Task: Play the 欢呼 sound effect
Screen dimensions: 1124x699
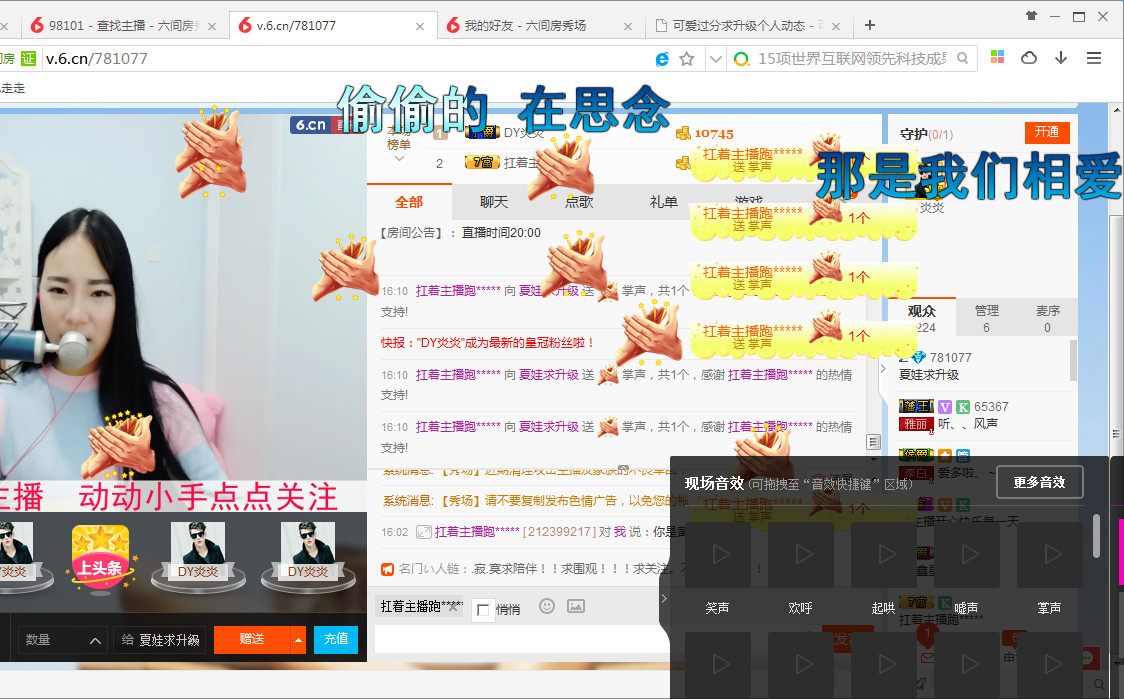Action: [x=801, y=555]
